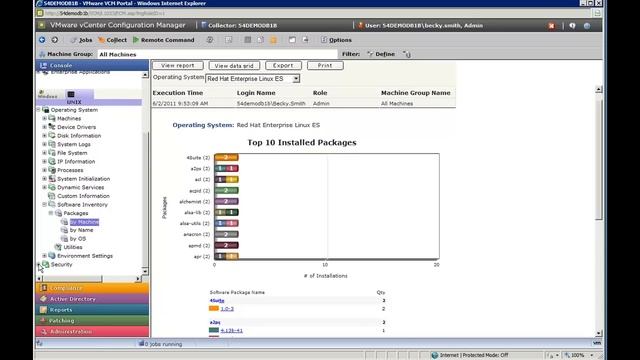
Task: Click the View report button
Action: click(178, 65)
